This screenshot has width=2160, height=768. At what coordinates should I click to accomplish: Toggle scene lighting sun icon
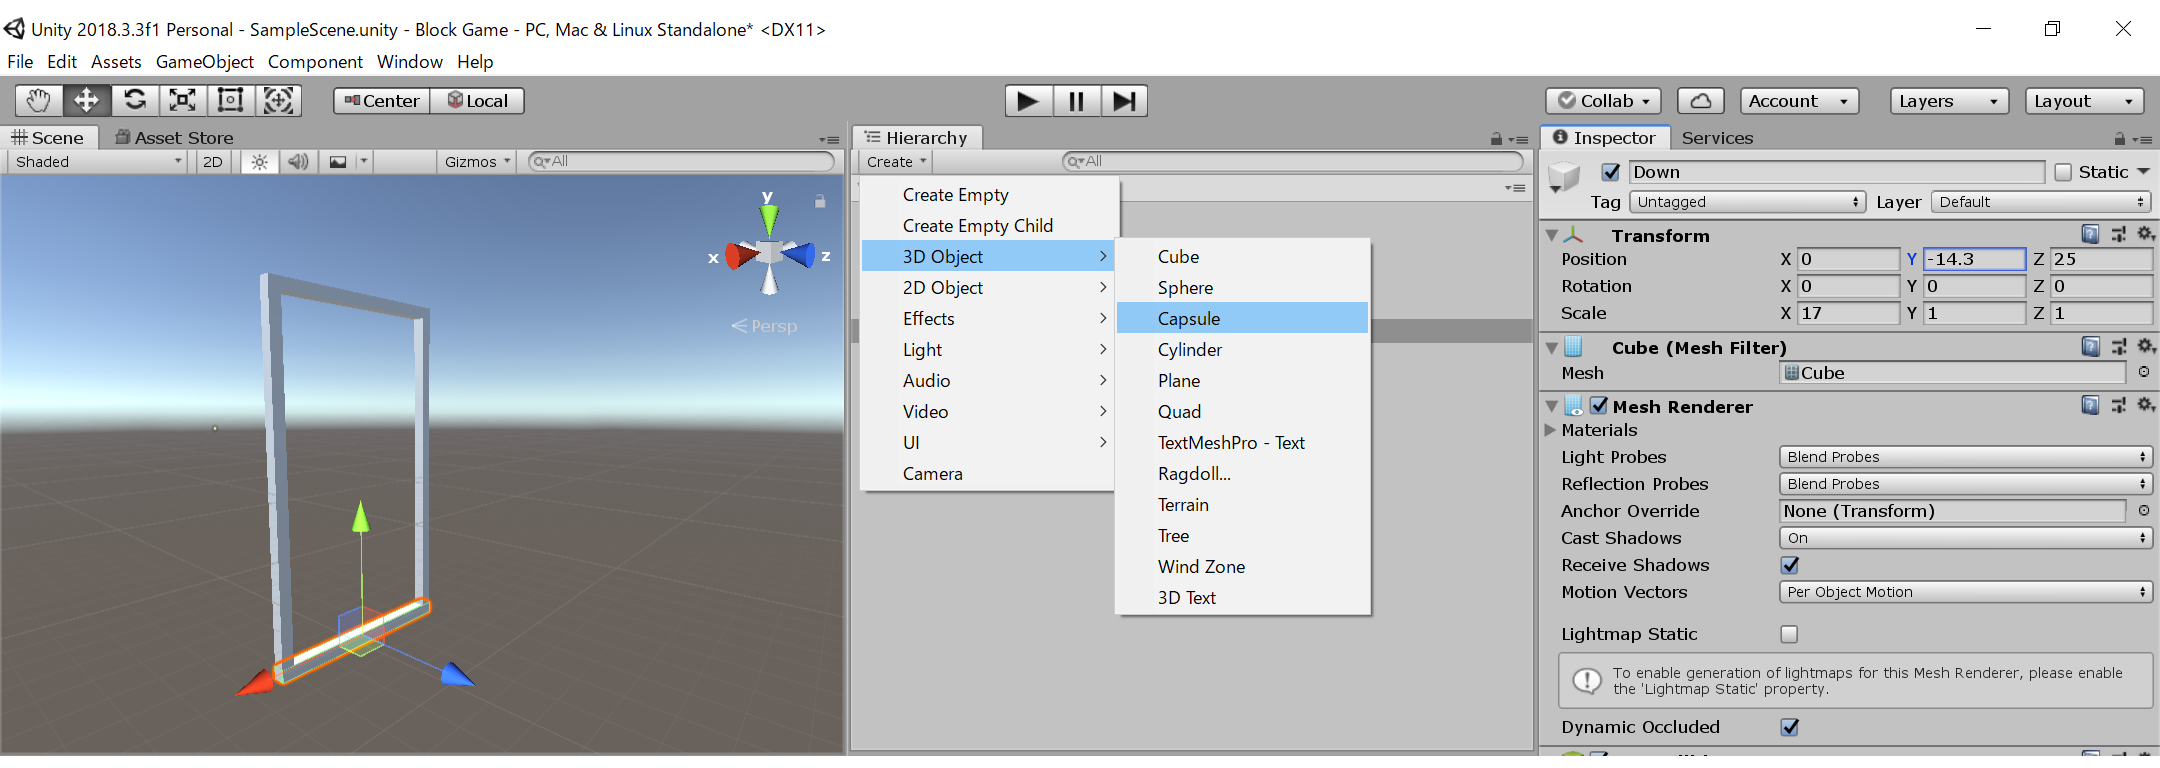tap(259, 162)
